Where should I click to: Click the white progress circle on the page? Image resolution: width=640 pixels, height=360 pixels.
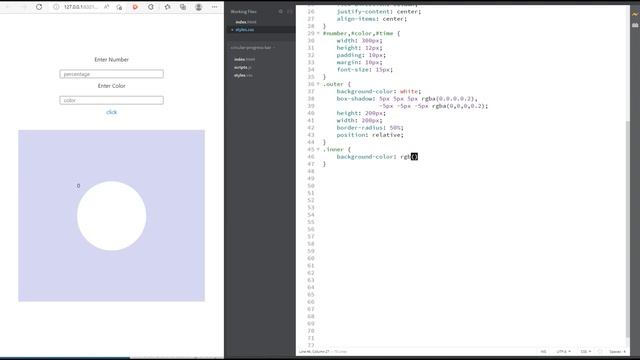[111, 216]
